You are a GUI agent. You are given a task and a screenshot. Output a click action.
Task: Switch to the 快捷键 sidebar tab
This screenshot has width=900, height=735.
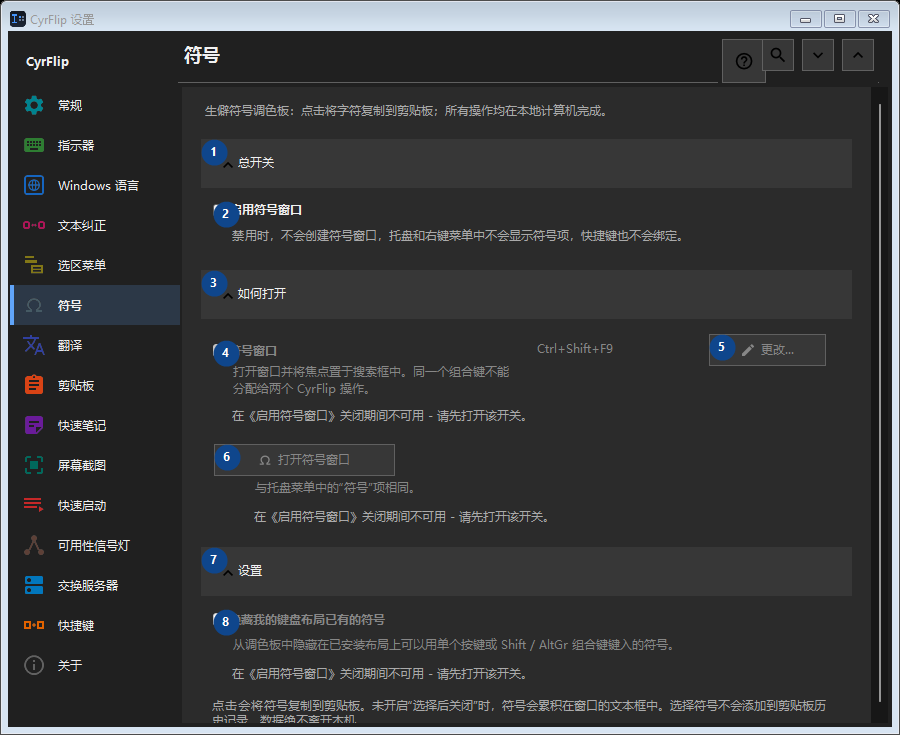(95, 625)
